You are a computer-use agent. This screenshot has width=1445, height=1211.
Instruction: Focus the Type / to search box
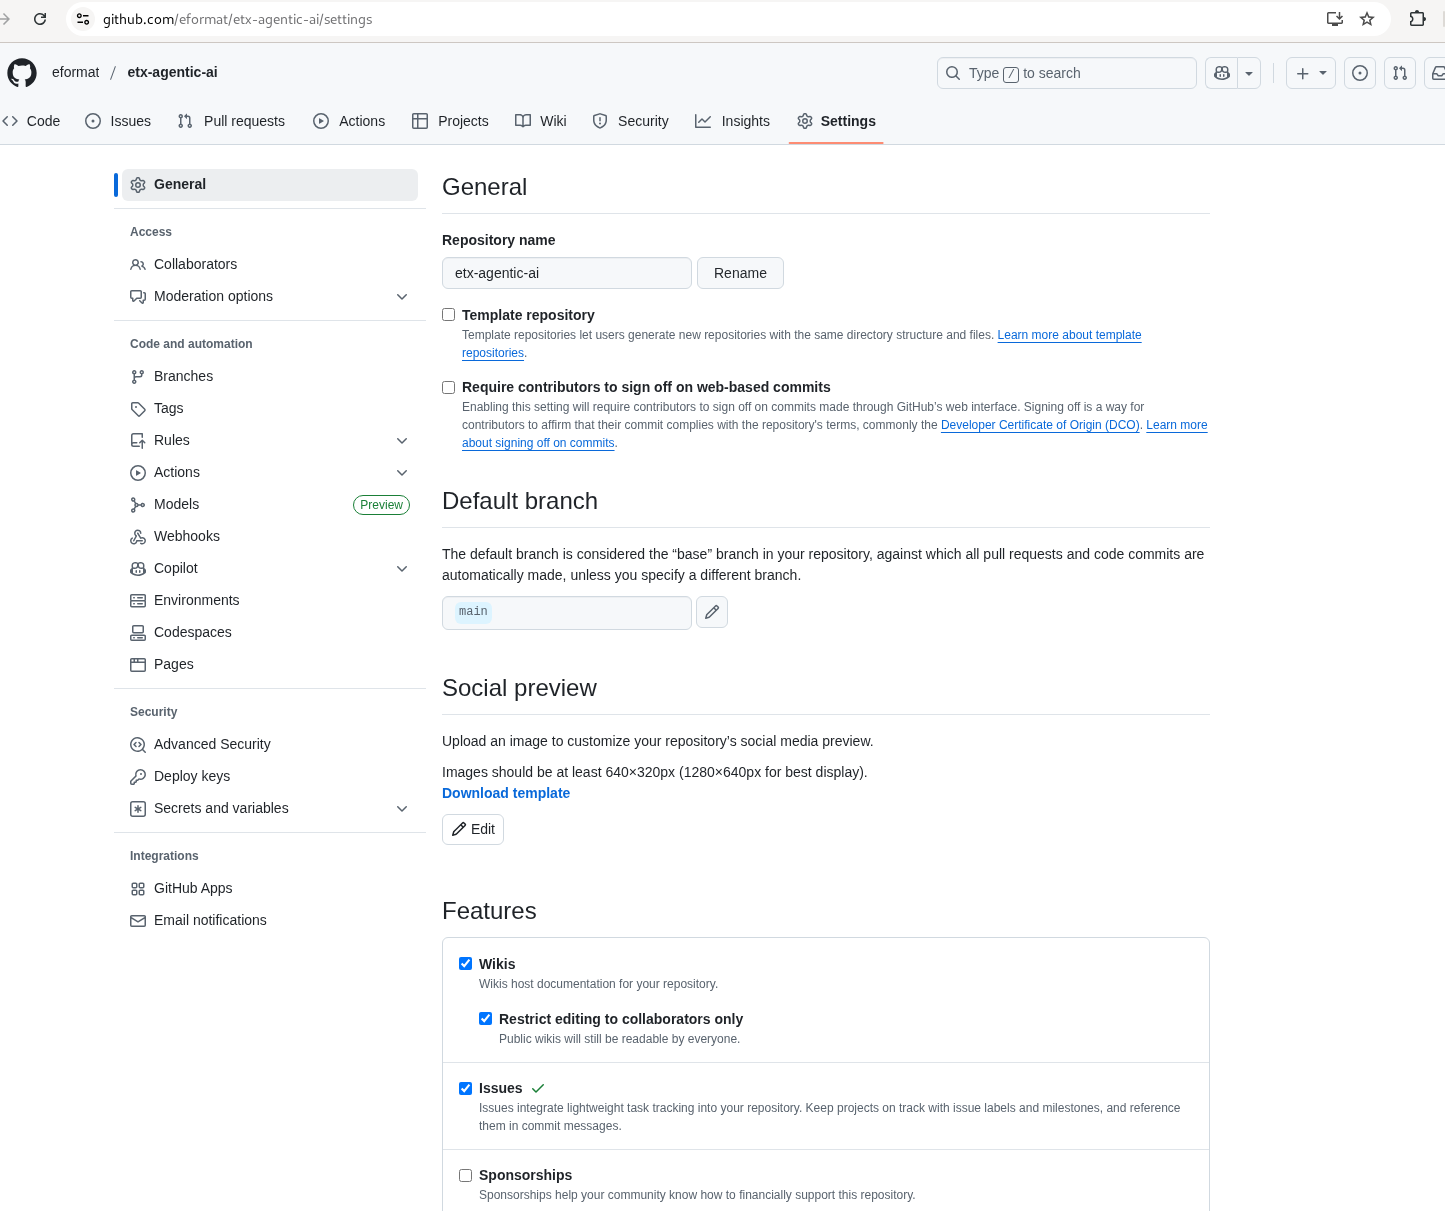[1066, 73]
